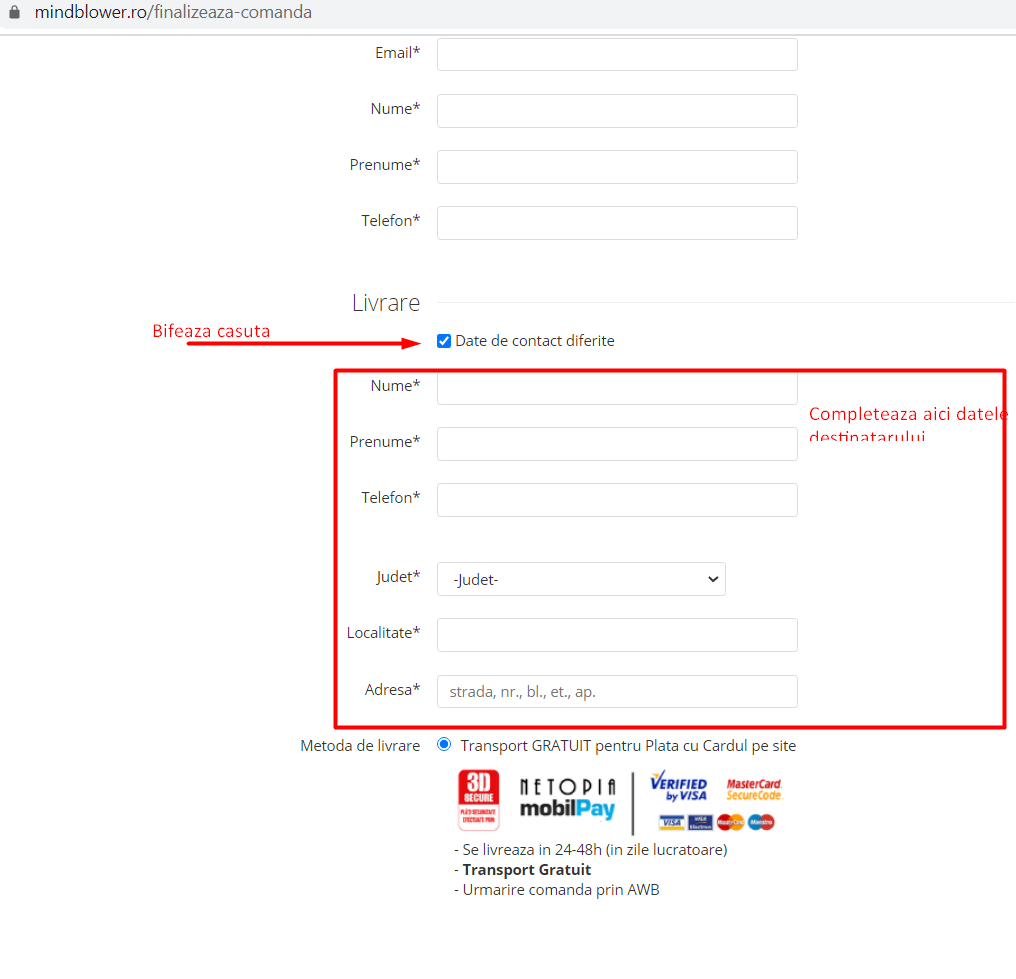Click the Maestro card icon
Screen dimensions: 1016x979
(x=761, y=822)
